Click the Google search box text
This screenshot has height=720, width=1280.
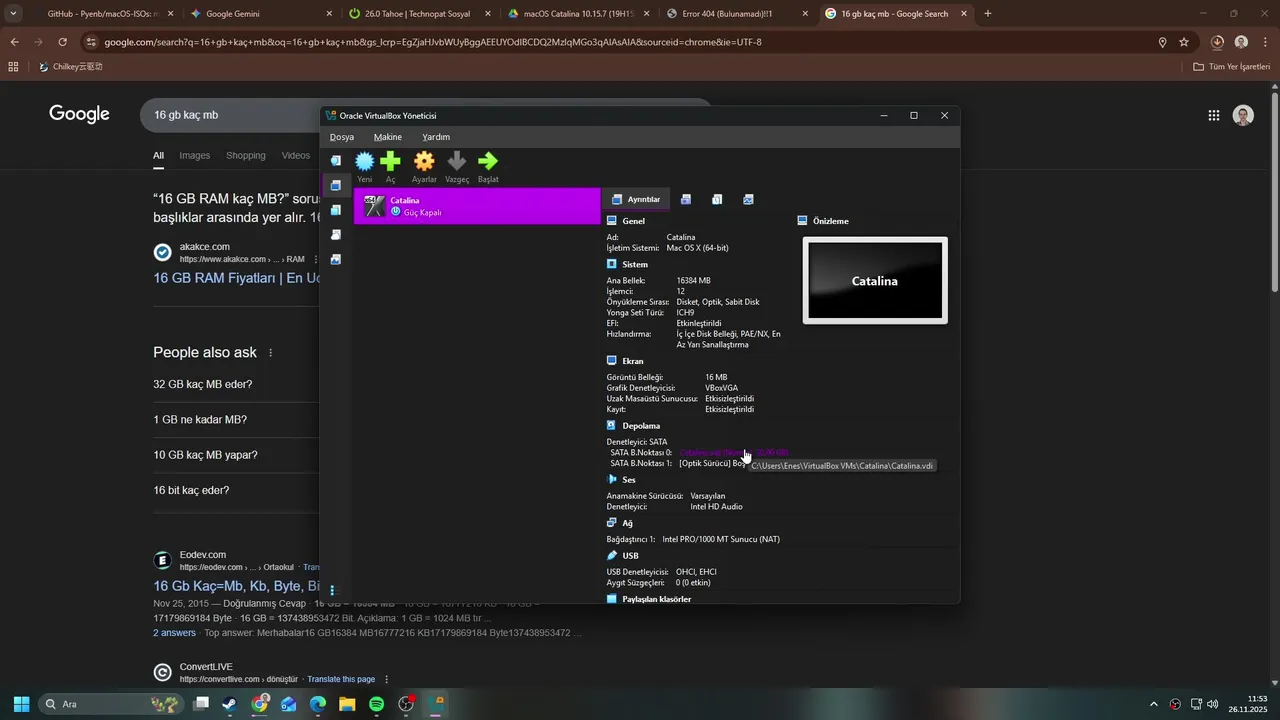coord(186,115)
